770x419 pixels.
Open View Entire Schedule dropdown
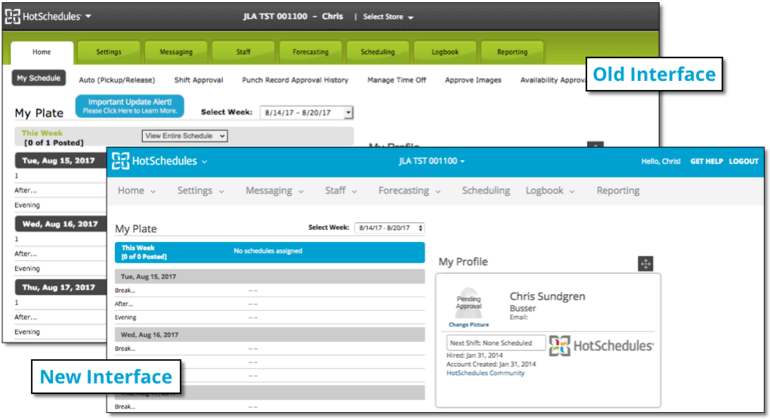click(185, 136)
